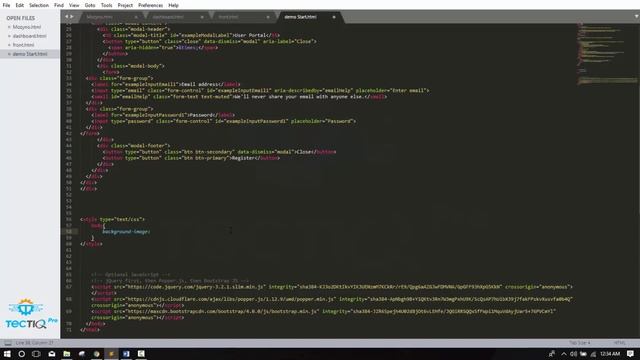Close front.html using its sidebar x icon
Screen dimensions: 640x360
[x=9, y=45]
